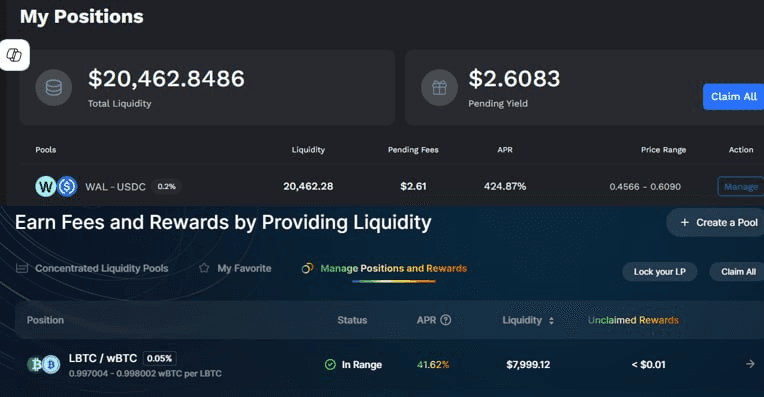This screenshot has height=397, width=764.
Task: Click the $2.61 pending fees cell
Action: pos(413,186)
